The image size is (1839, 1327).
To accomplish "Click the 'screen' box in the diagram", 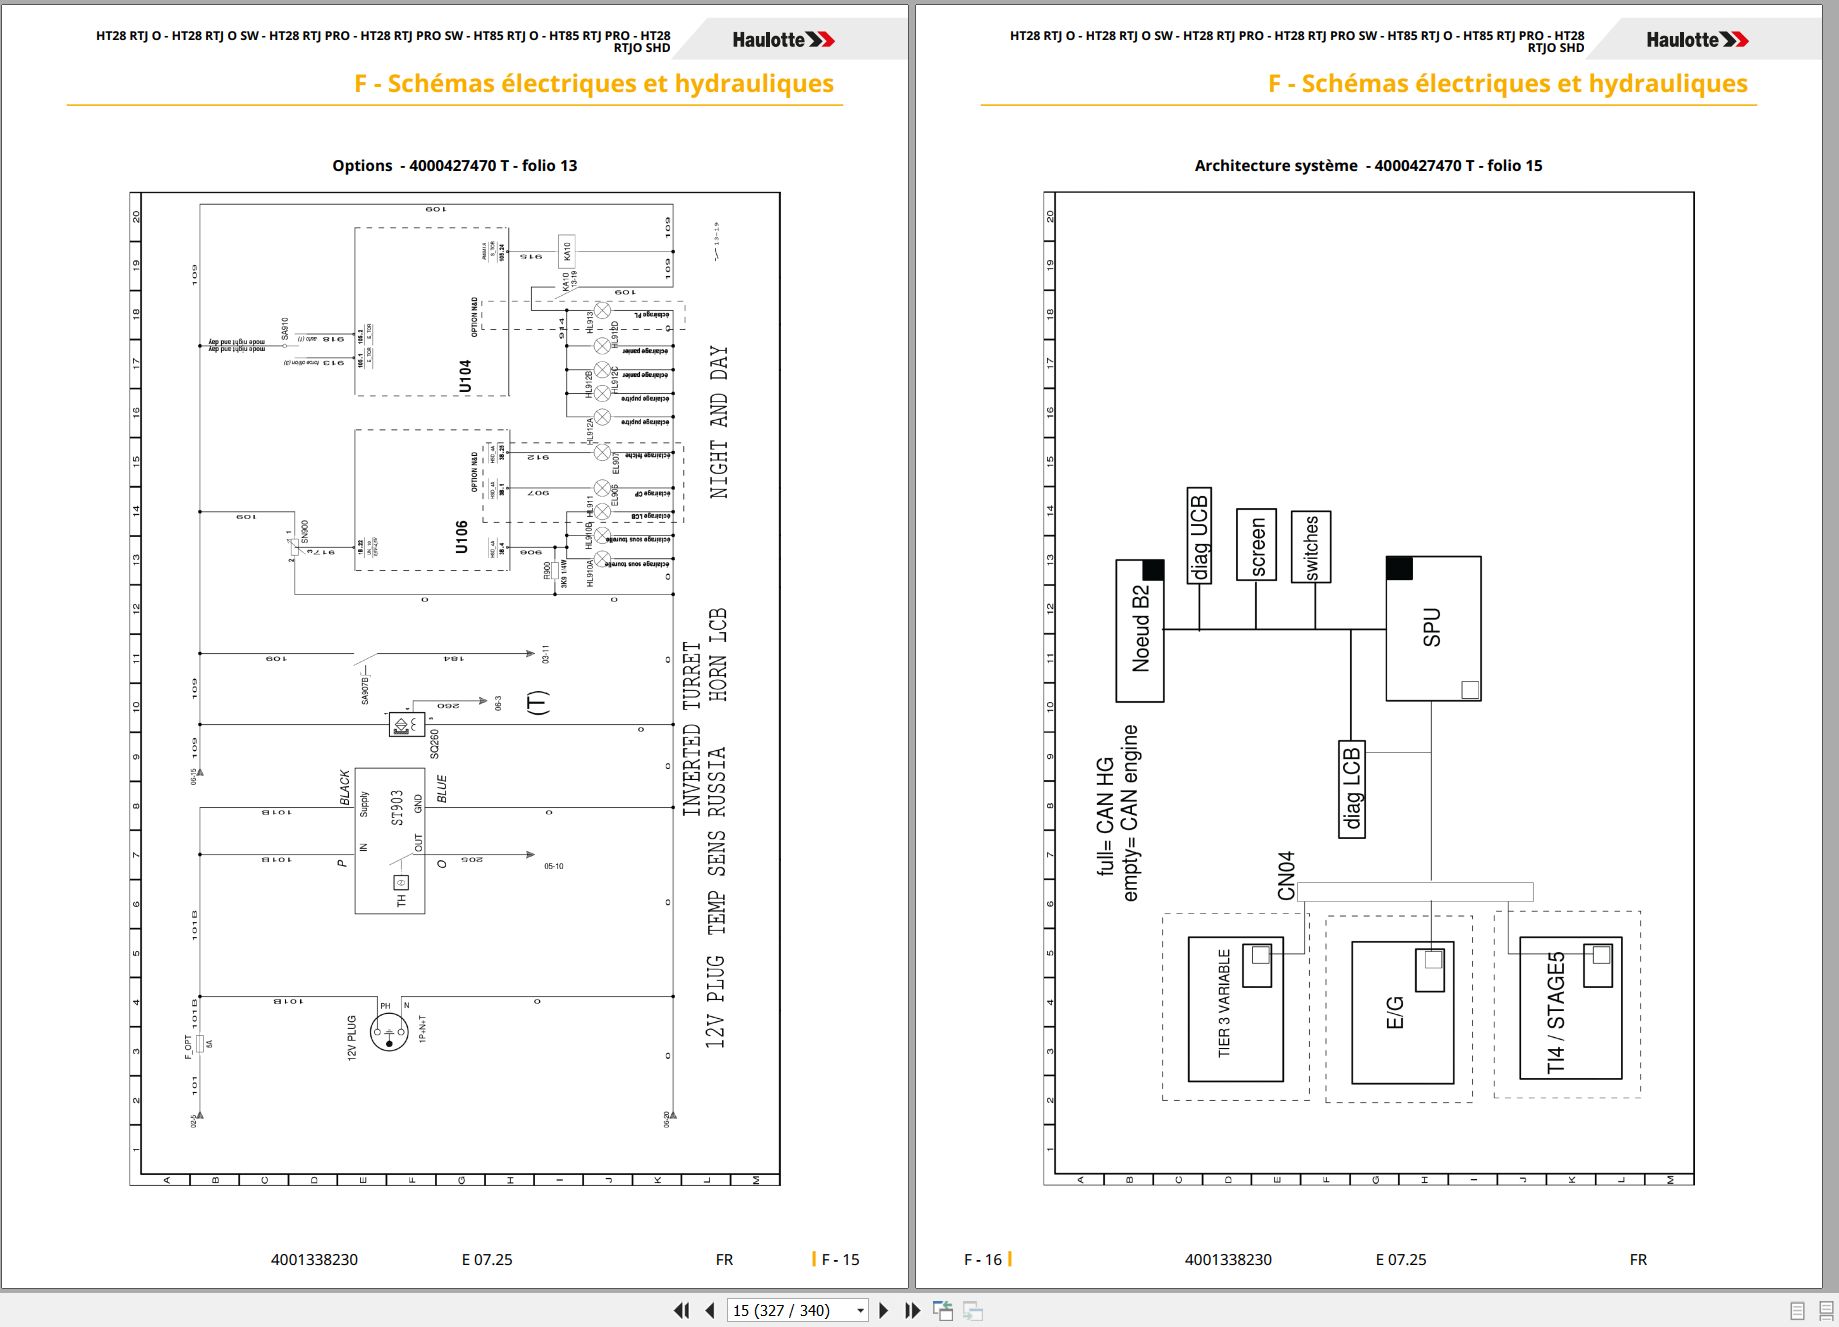I will [1257, 545].
